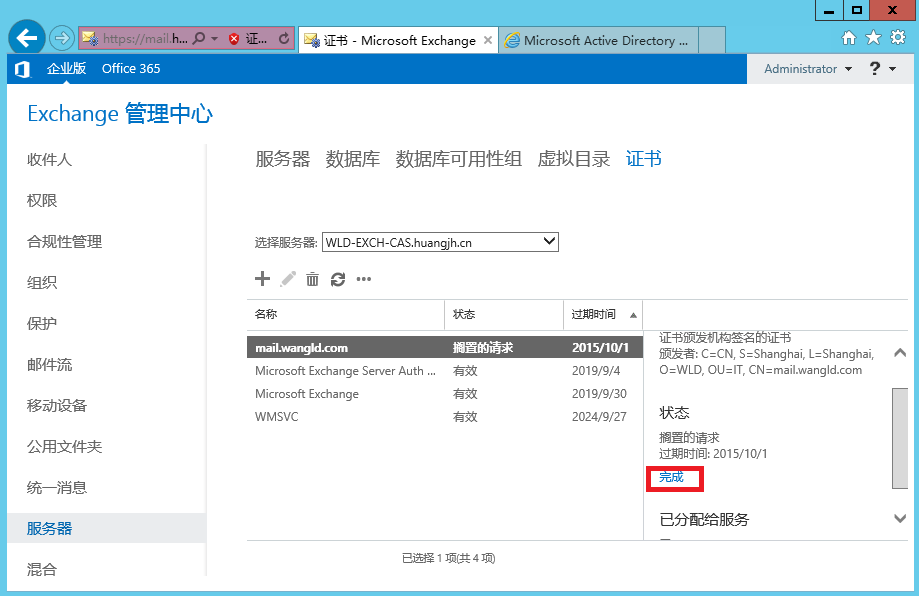Click the browser forward arrow button

62,39
